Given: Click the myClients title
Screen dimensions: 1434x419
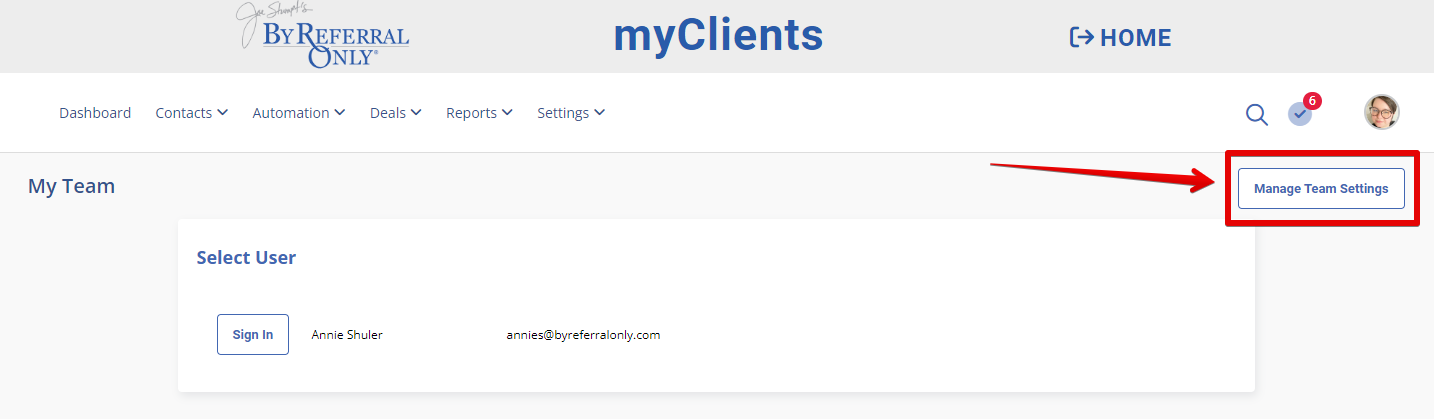Looking at the screenshot, I should [x=718, y=35].
